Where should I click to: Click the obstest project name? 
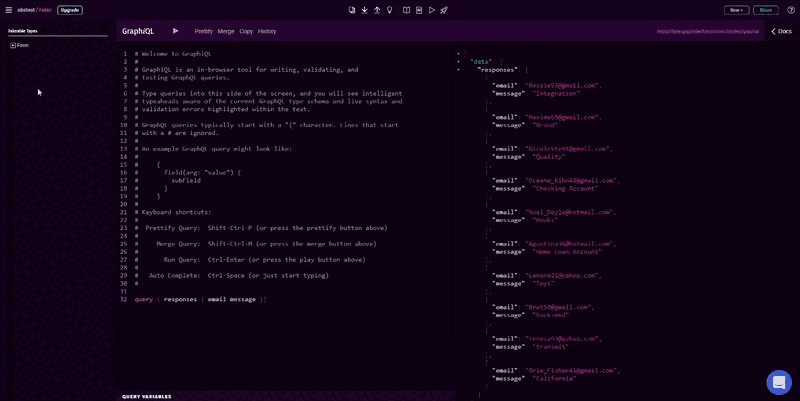point(26,10)
